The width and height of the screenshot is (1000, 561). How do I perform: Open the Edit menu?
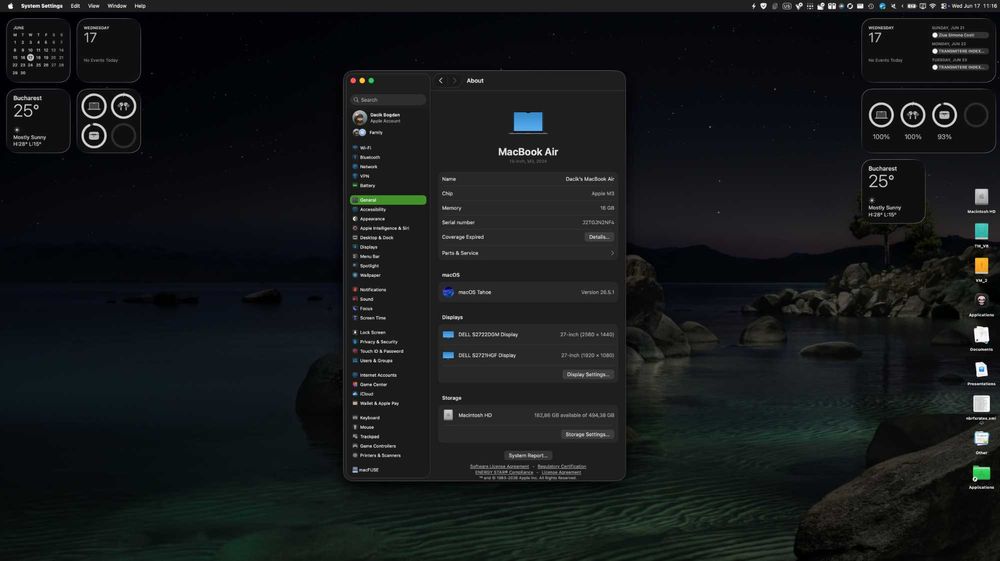tap(75, 6)
